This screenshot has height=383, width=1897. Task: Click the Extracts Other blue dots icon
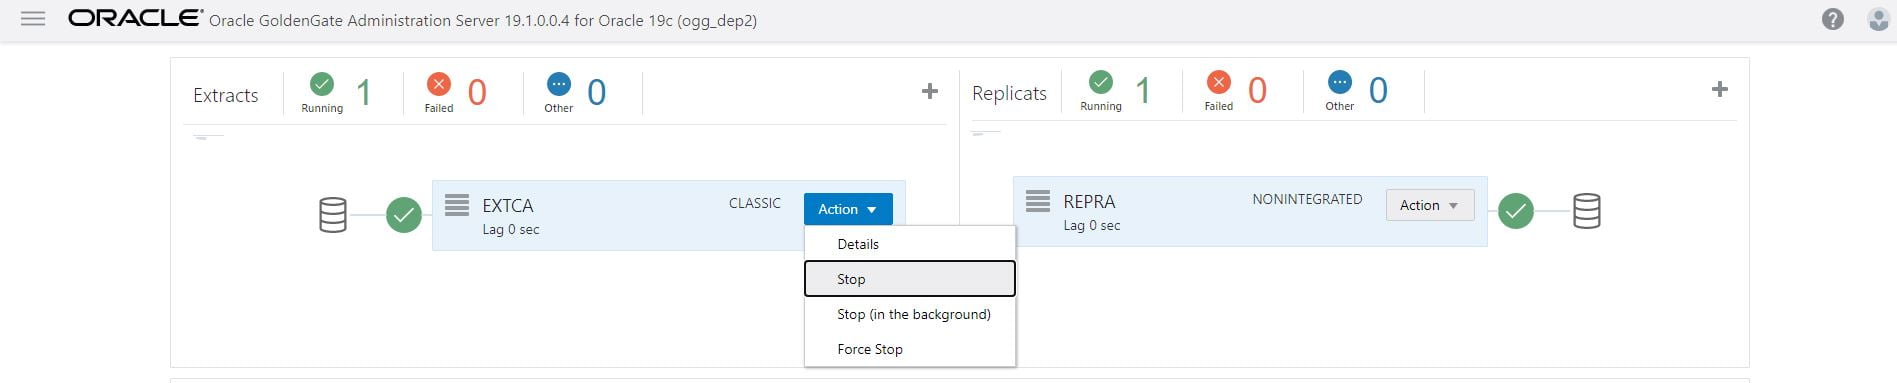(559, 83)
